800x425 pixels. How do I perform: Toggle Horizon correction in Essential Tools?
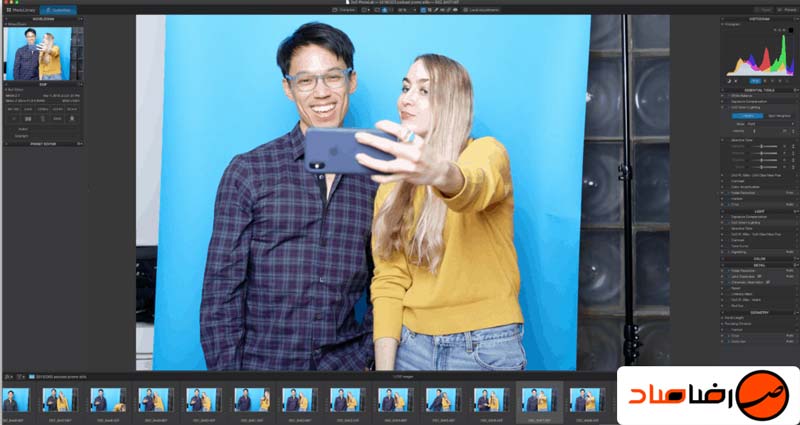[x=727, y=199]
